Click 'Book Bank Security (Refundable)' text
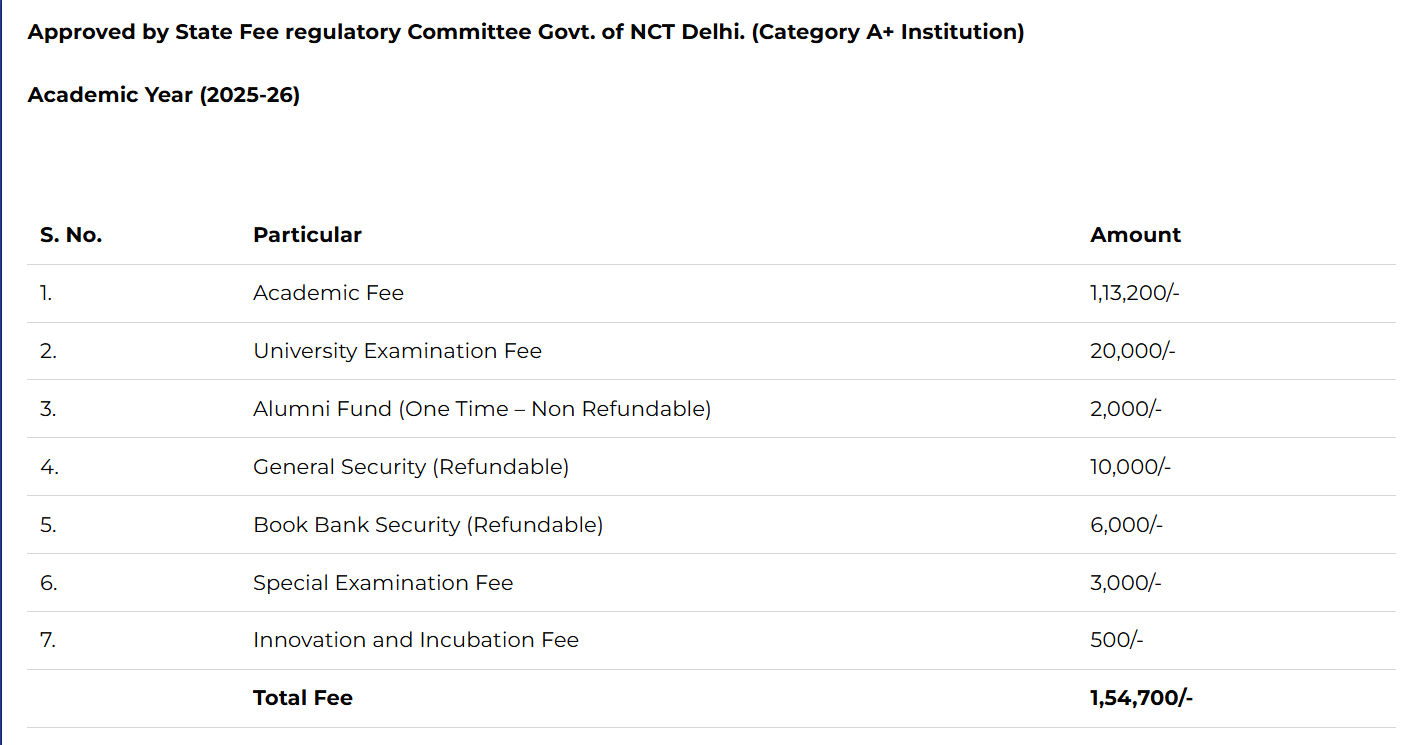Viewport: 1419px width, 745px height. pyautogui.click(x=428, y=525)
